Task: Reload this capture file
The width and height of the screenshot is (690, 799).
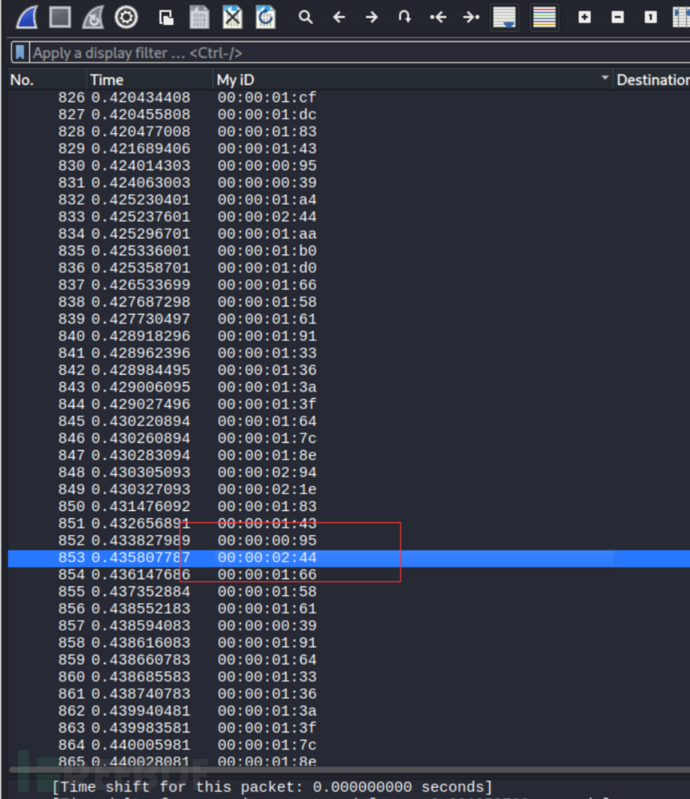Action: [x=266, y=17]
